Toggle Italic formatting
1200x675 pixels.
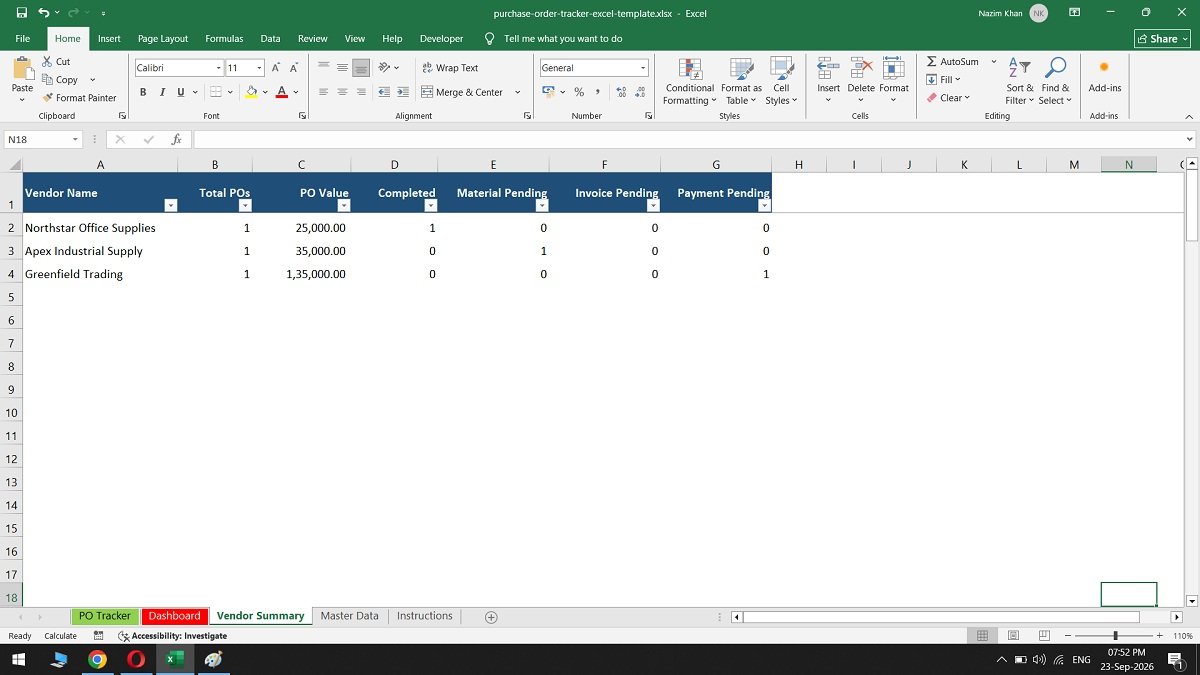click(162, 92)
